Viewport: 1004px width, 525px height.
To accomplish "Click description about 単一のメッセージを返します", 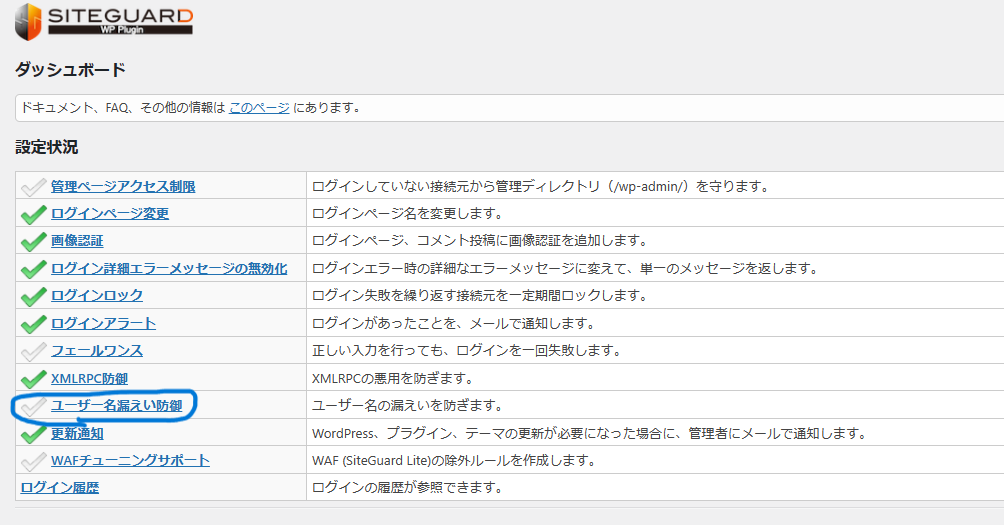I will pos(565,268).
